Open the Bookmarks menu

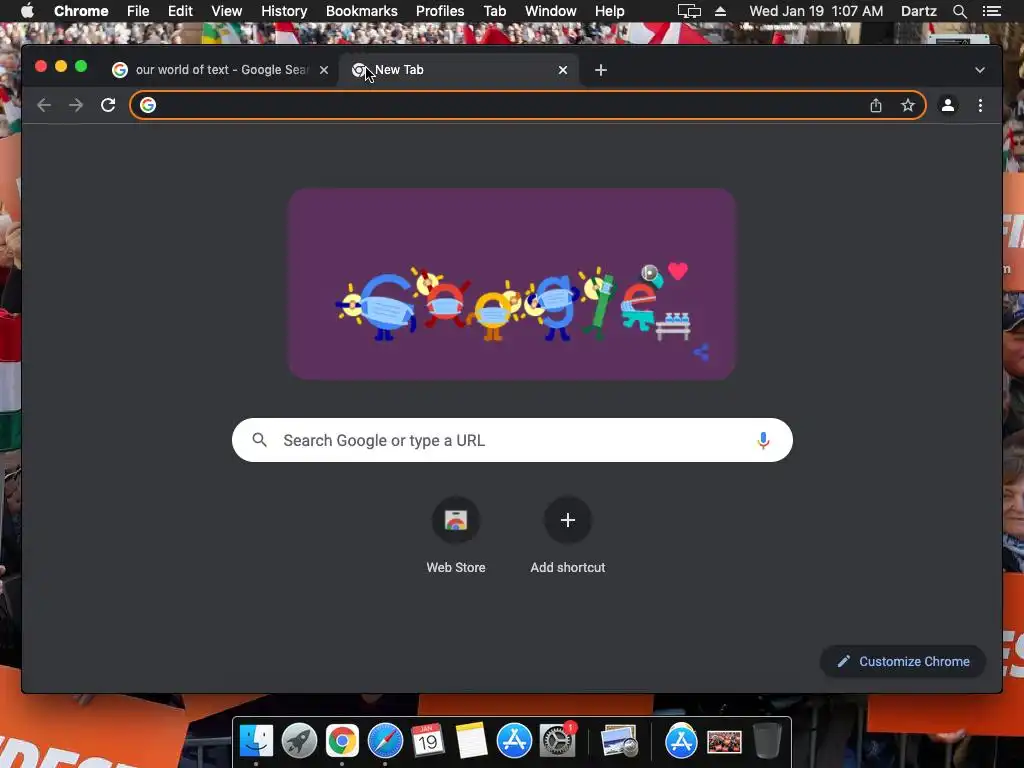[x=361, y=11]
